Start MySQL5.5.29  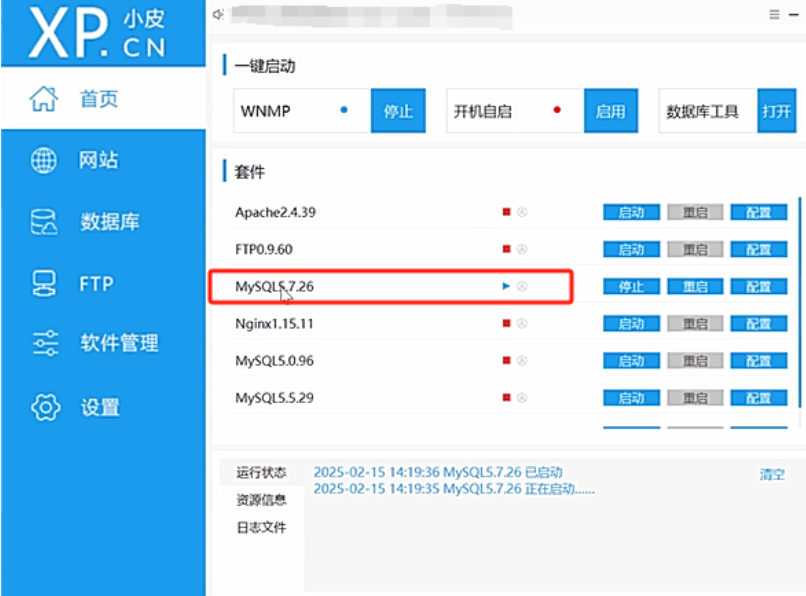coord(631,398)
